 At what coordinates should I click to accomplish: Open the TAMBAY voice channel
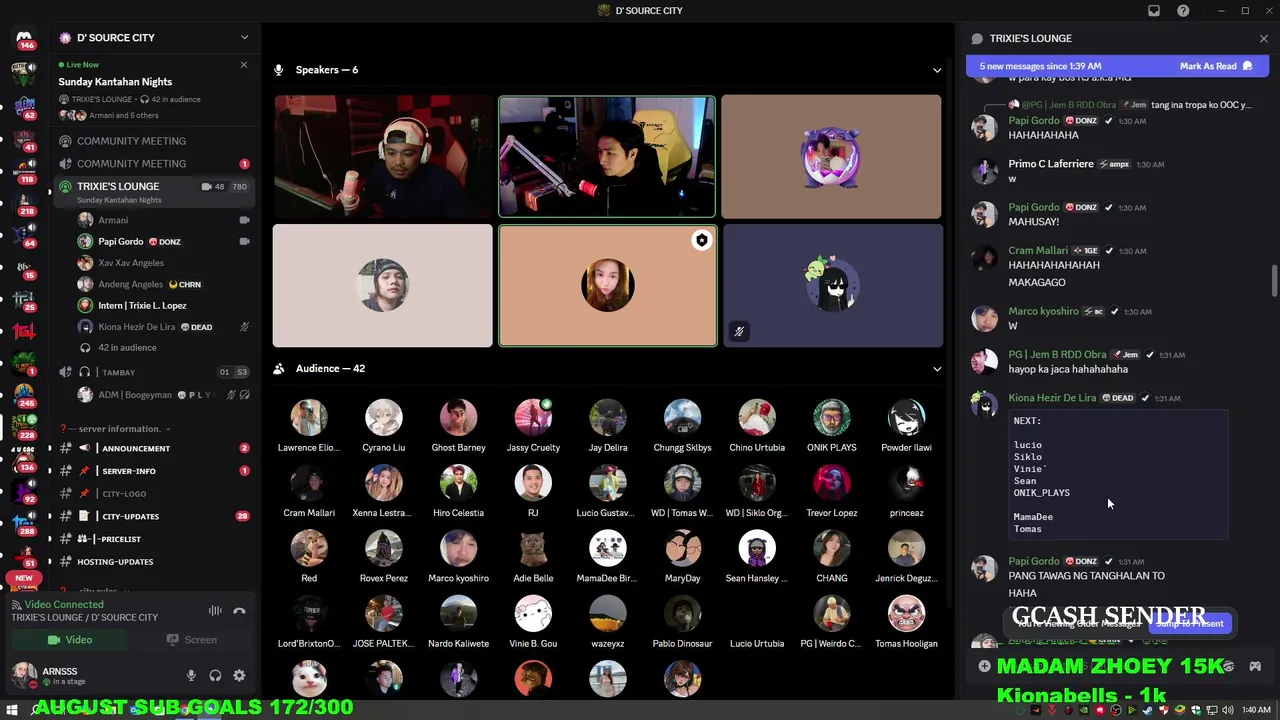pos(118,372)
